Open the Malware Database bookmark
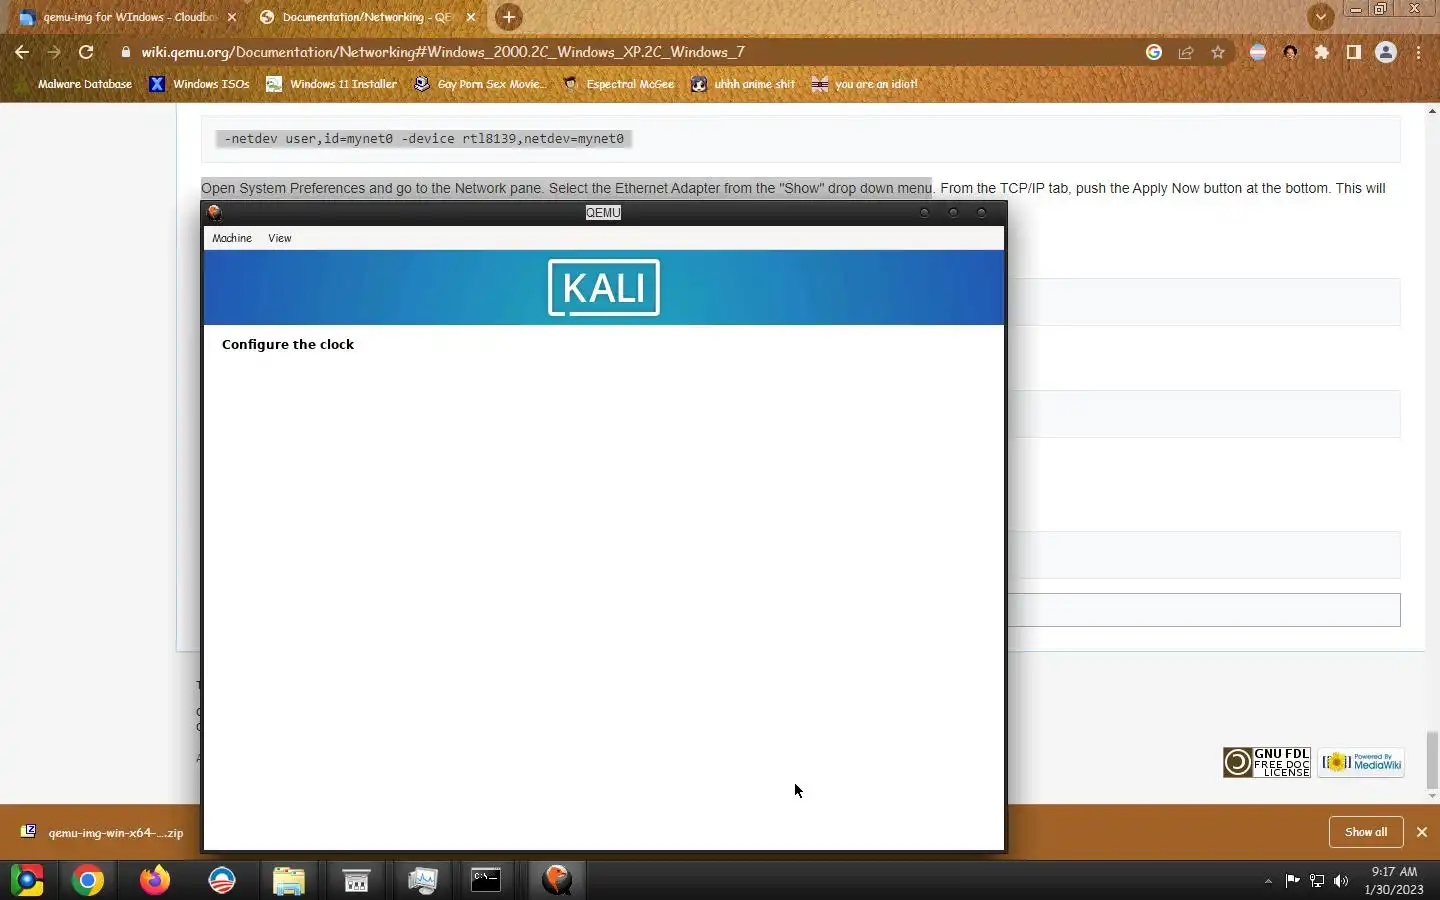This screenshot has width=1440, height=900. [x=75, y=84]
